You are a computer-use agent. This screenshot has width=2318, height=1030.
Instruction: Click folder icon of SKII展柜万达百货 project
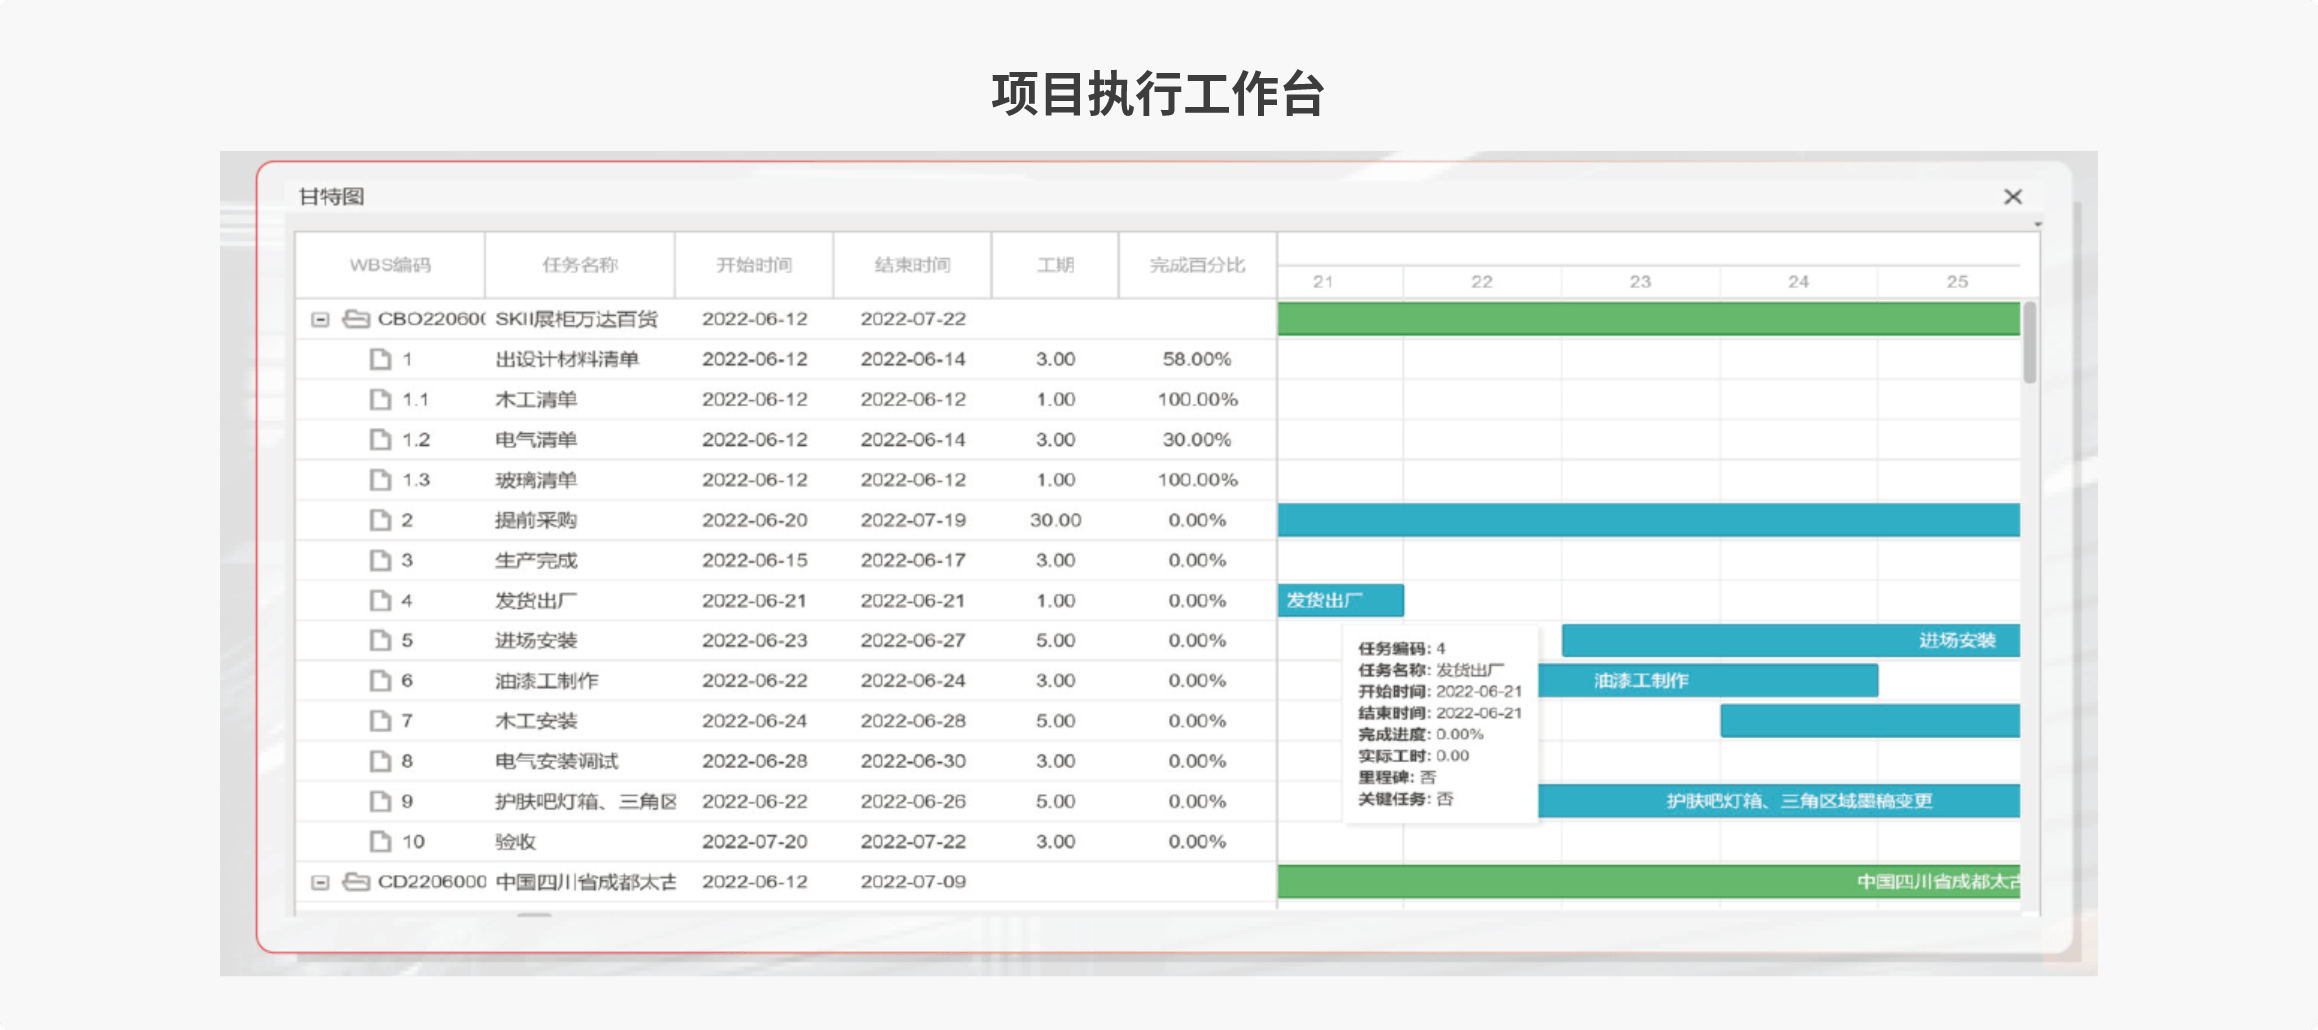356,319
